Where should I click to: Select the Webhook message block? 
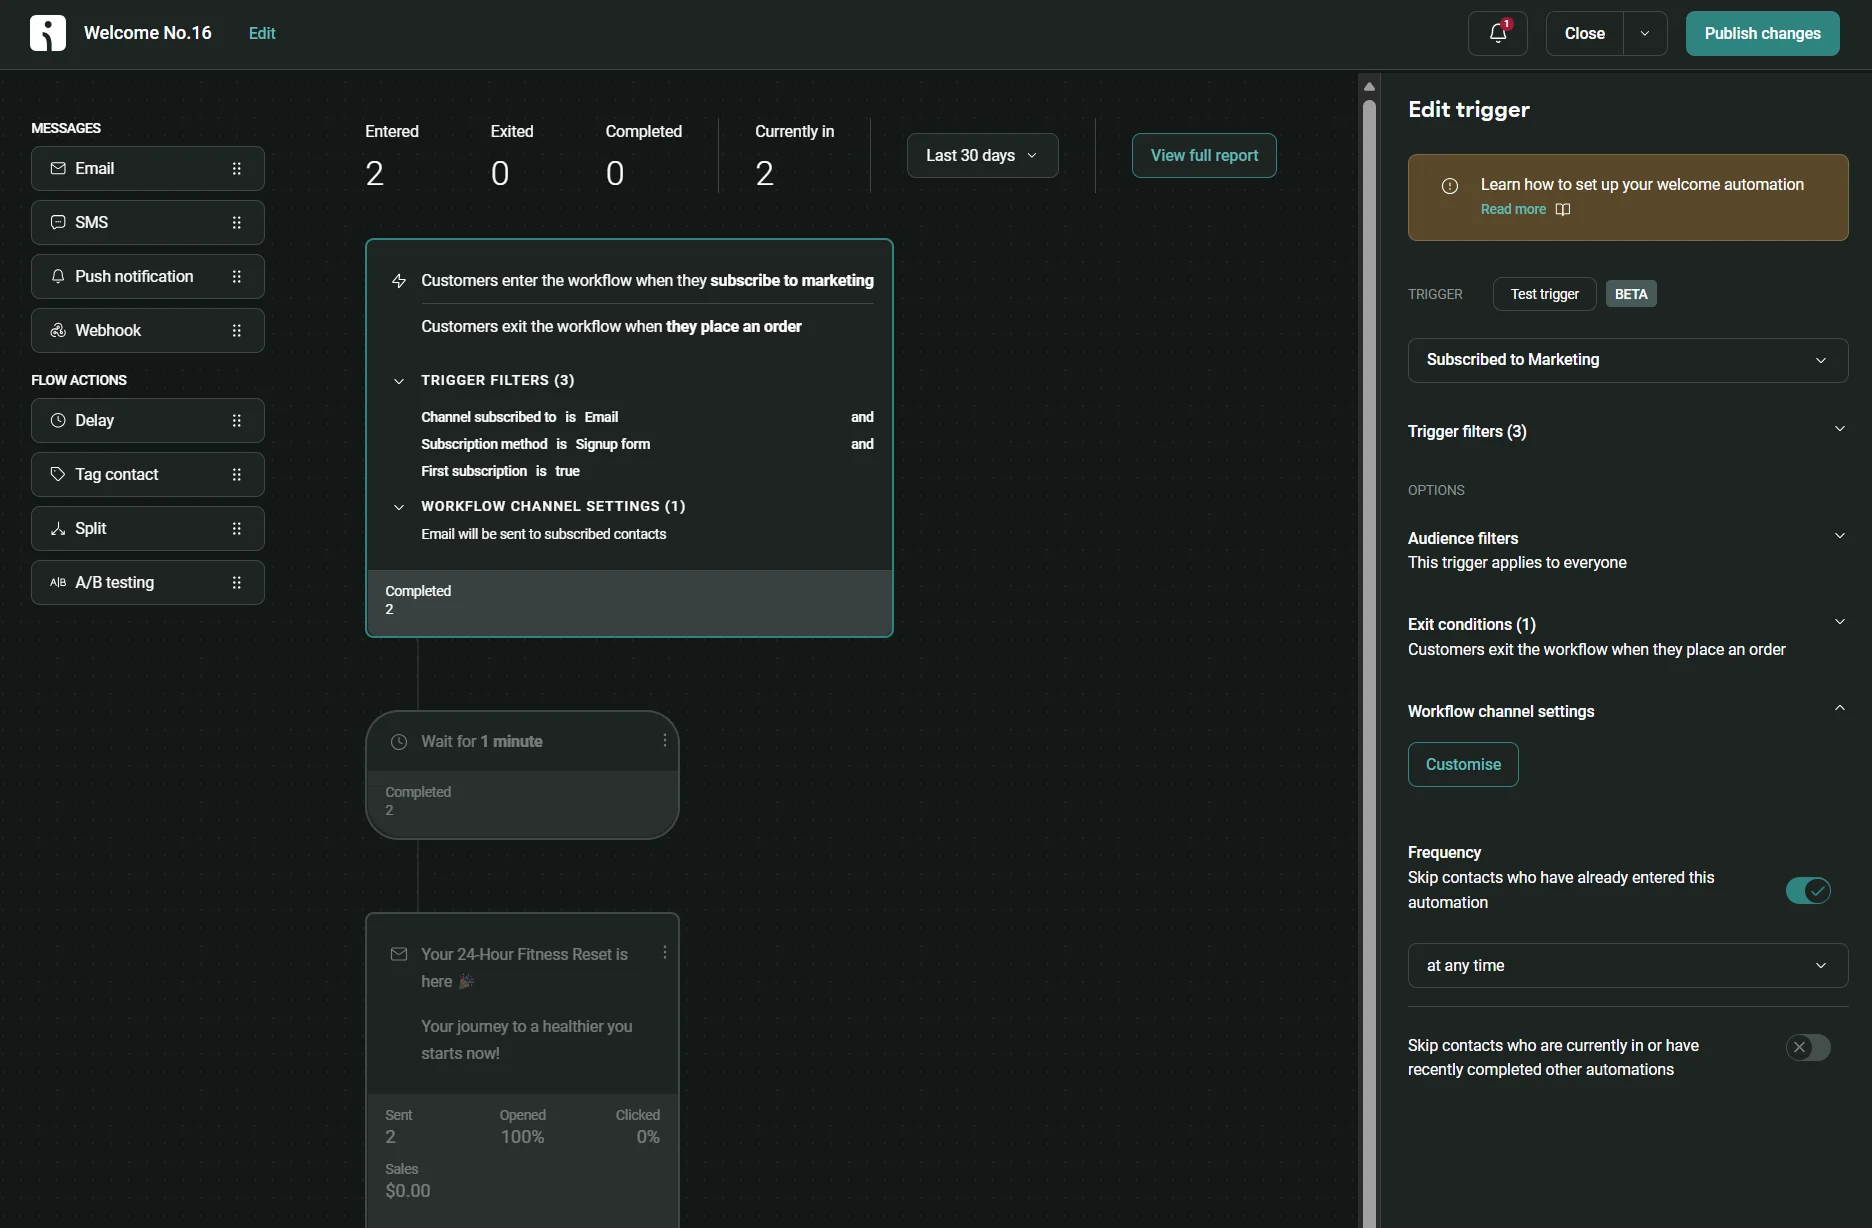pos(148,331)
